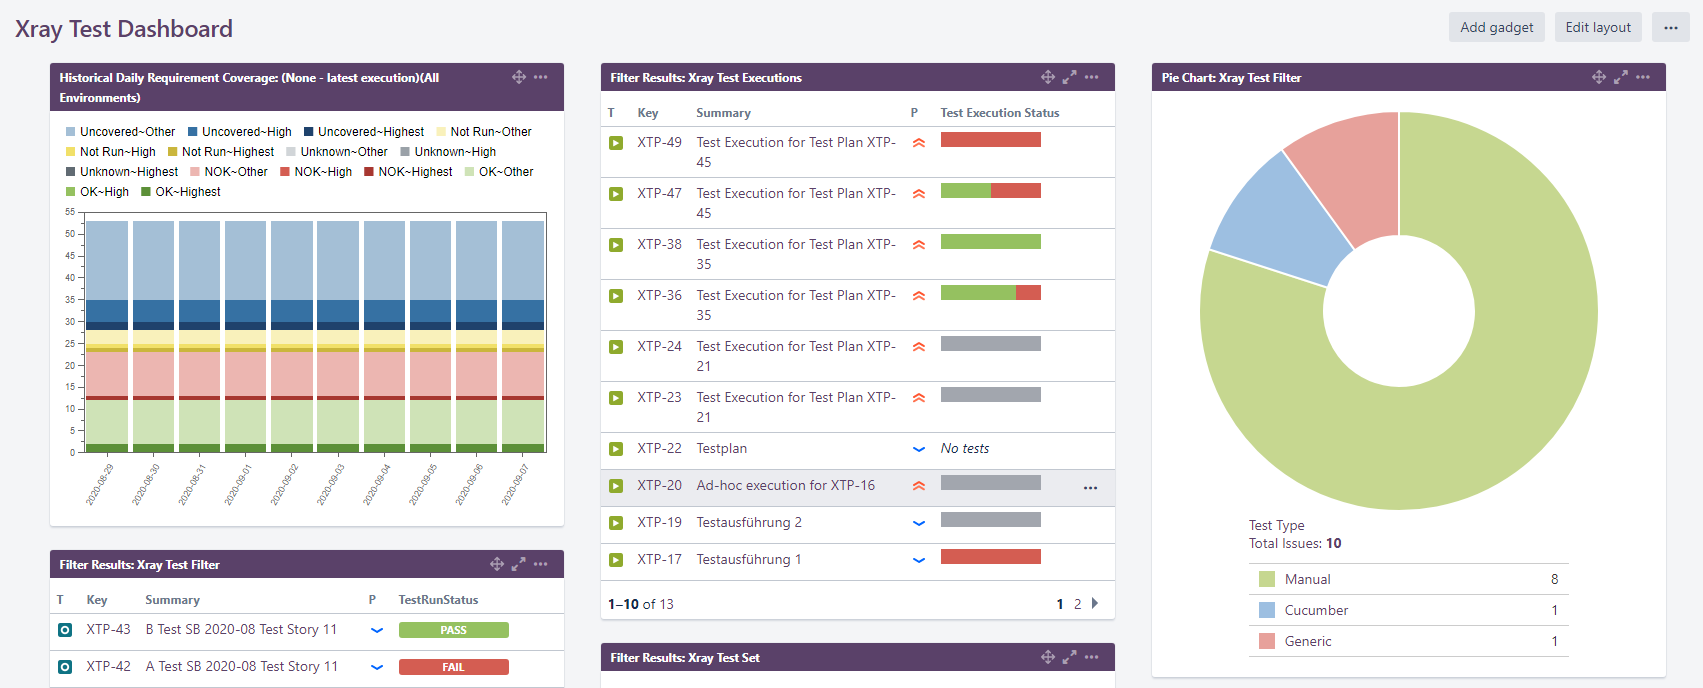Click the PASS status badge for XTP-43
The image size is (1703, 688).
click(x=454, y=630)
